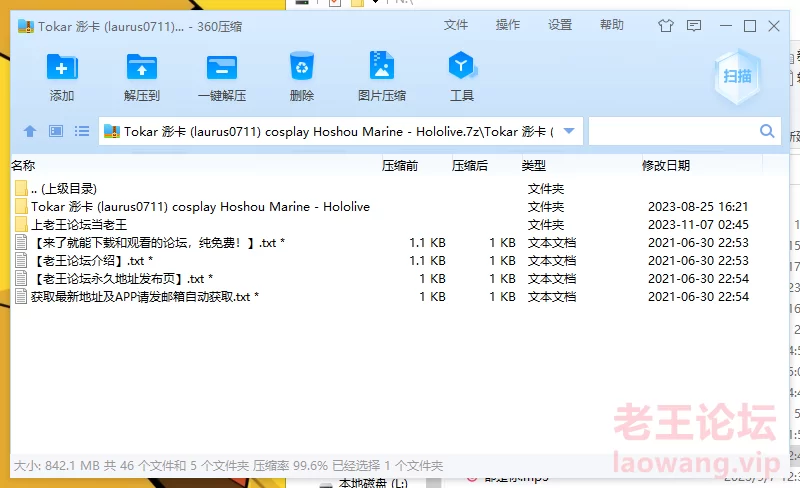The height and width of the screenshot is (488, 800).
Task: Click 文本文档 type of 【老王论坛介绍】.txt
Action: [552, 260]
